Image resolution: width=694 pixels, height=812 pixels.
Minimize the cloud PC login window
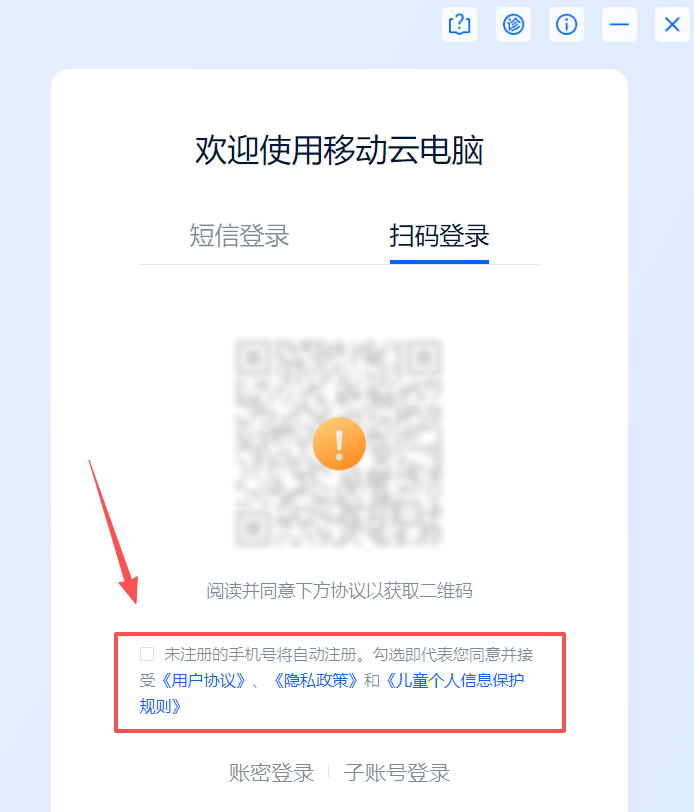coord(619,24)
